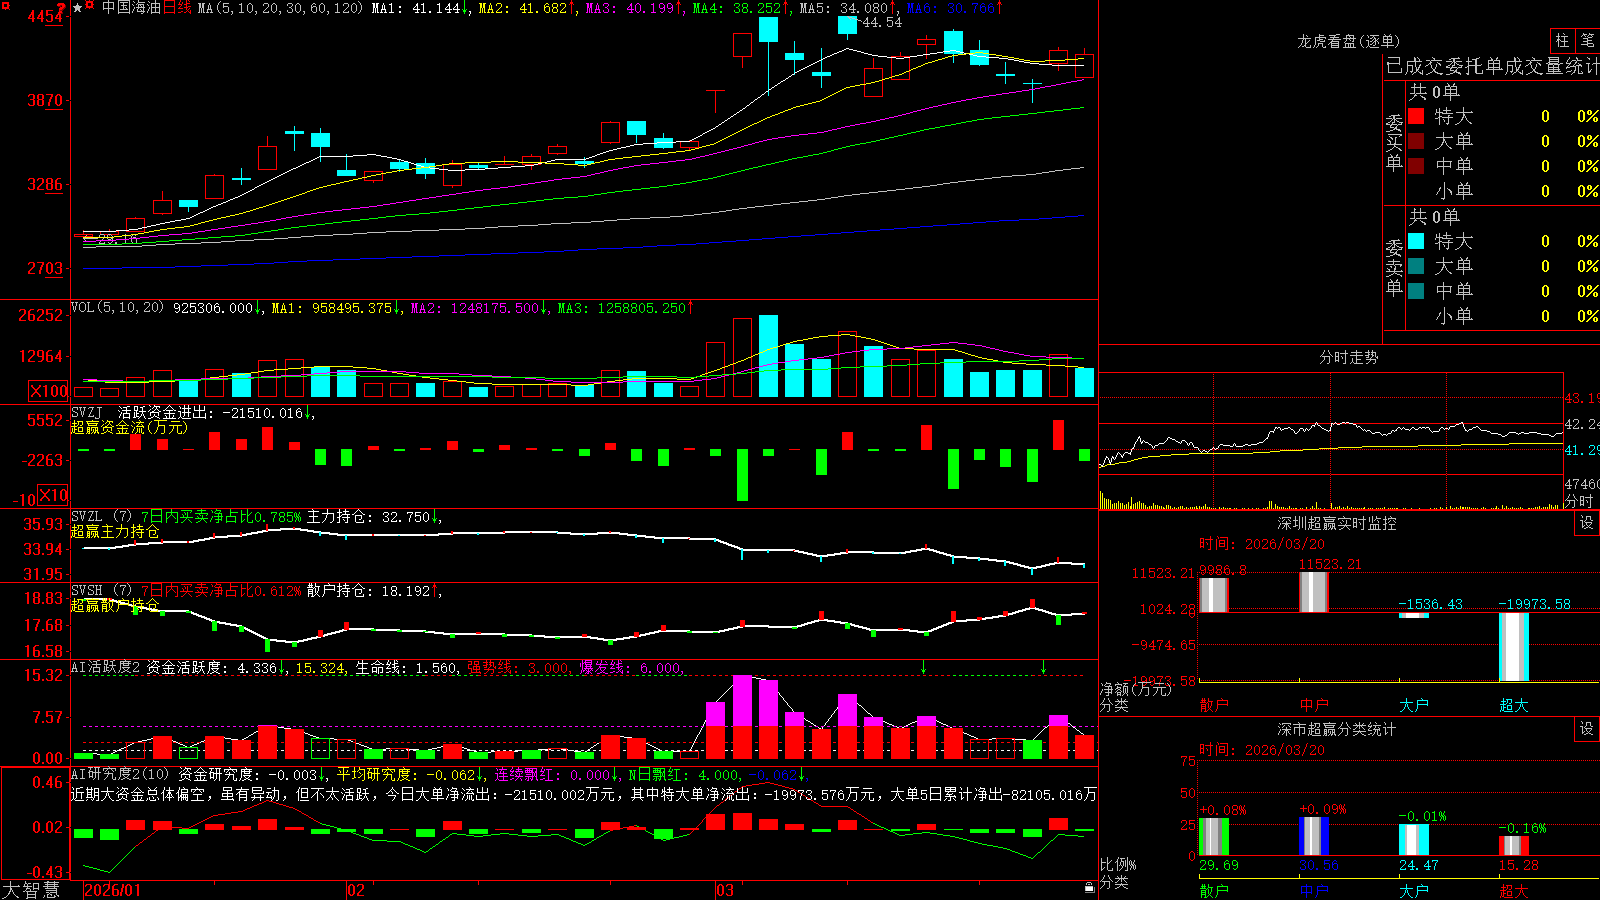The width and height of the screenshot is (1600, 900).
Task: Click the 超大 bar showing -19973.58
Action: point(1514,647)
